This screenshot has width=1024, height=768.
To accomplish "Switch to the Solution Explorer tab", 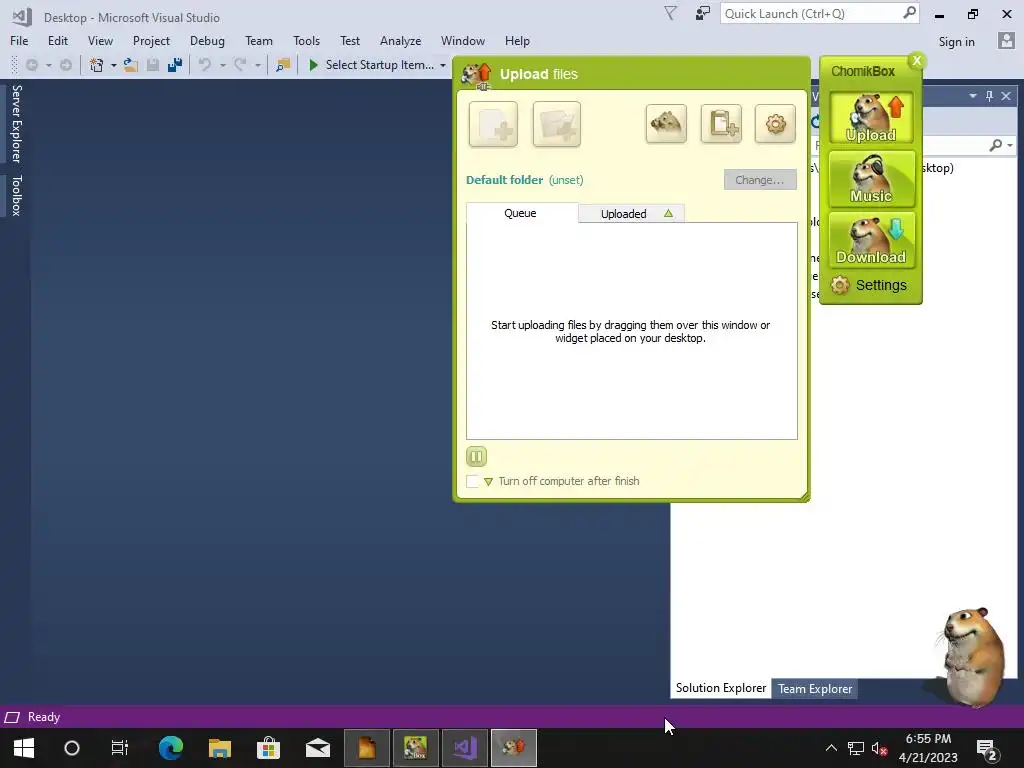I will [721, 688].
